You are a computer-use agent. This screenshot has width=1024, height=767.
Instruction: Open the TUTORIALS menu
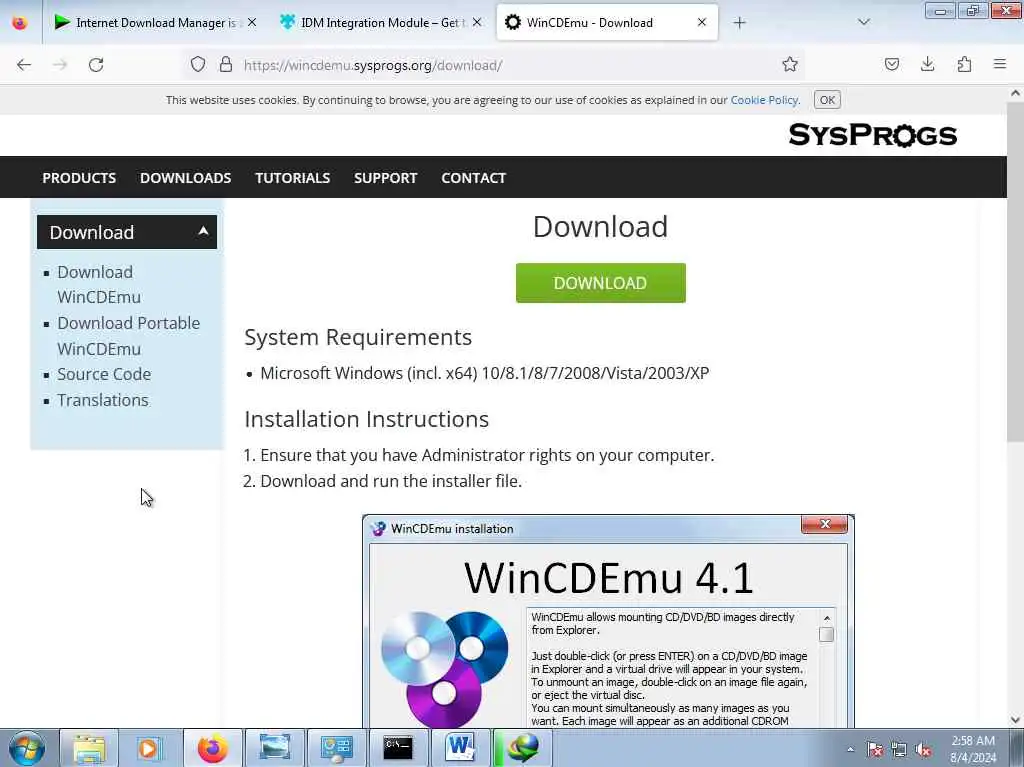[x=293, y=178]
